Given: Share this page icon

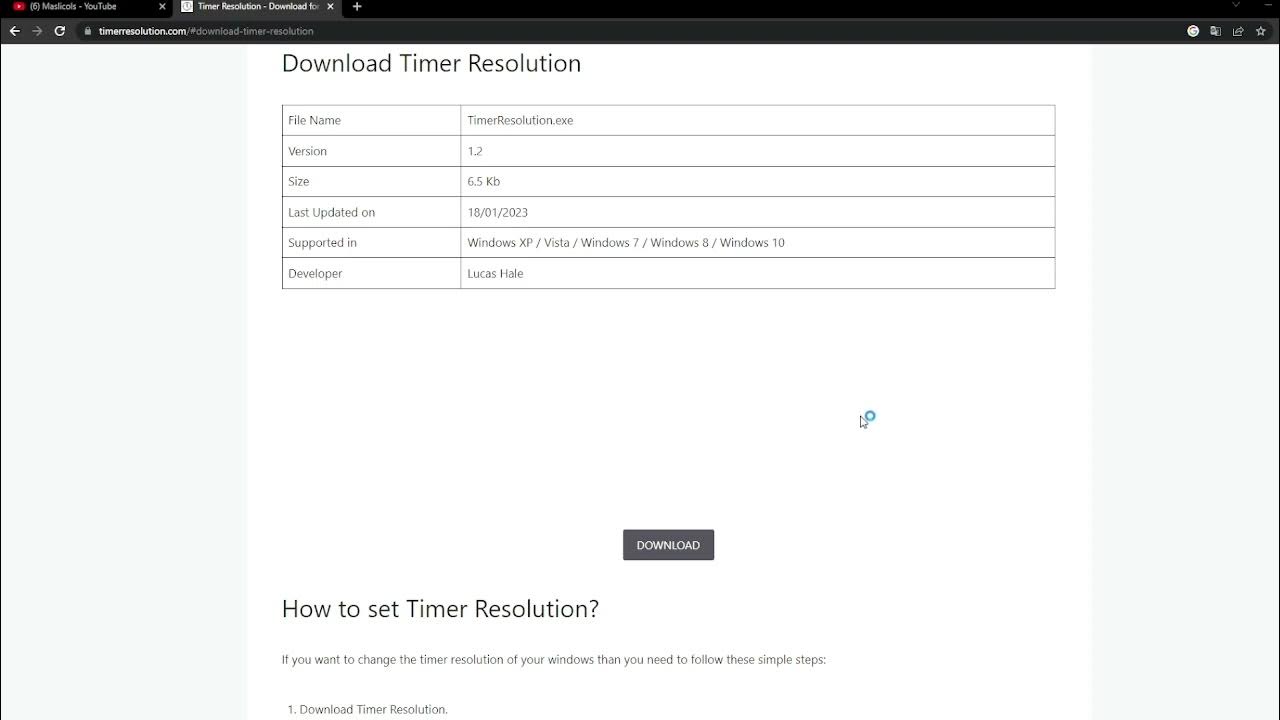Looking at the screenshot, I should (1238, 31).
